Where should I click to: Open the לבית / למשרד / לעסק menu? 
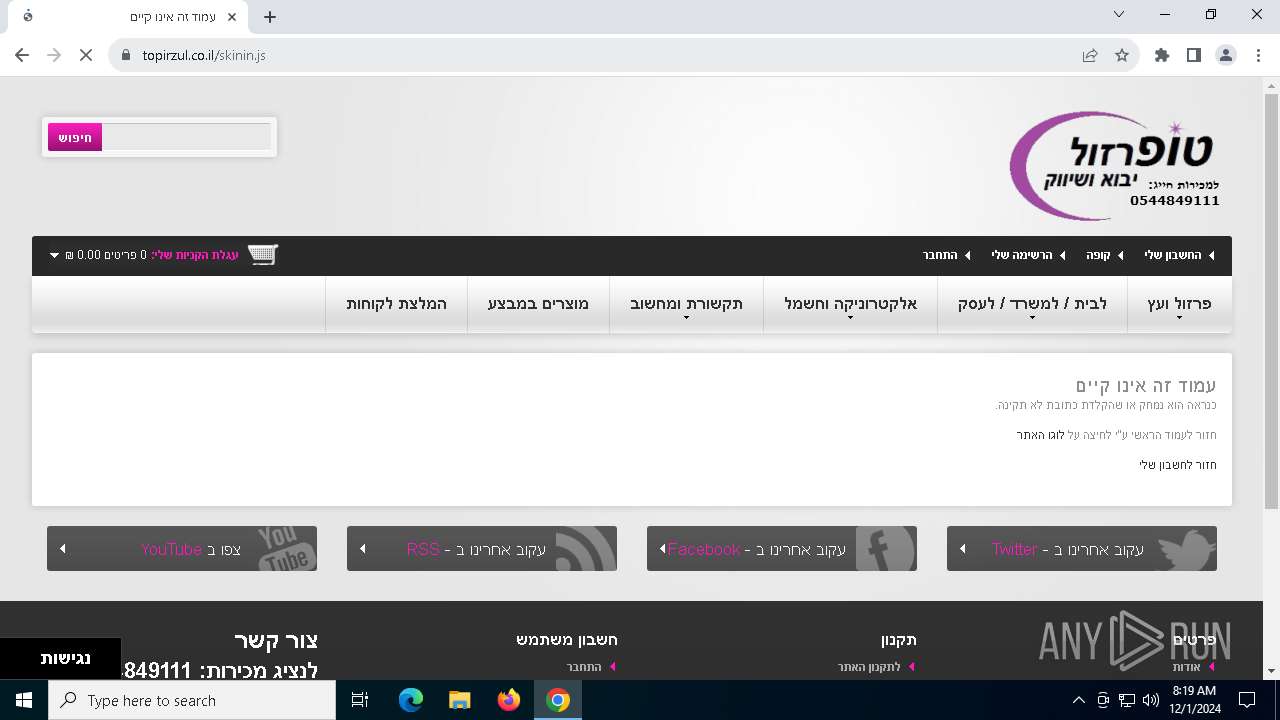point(1032,304)
